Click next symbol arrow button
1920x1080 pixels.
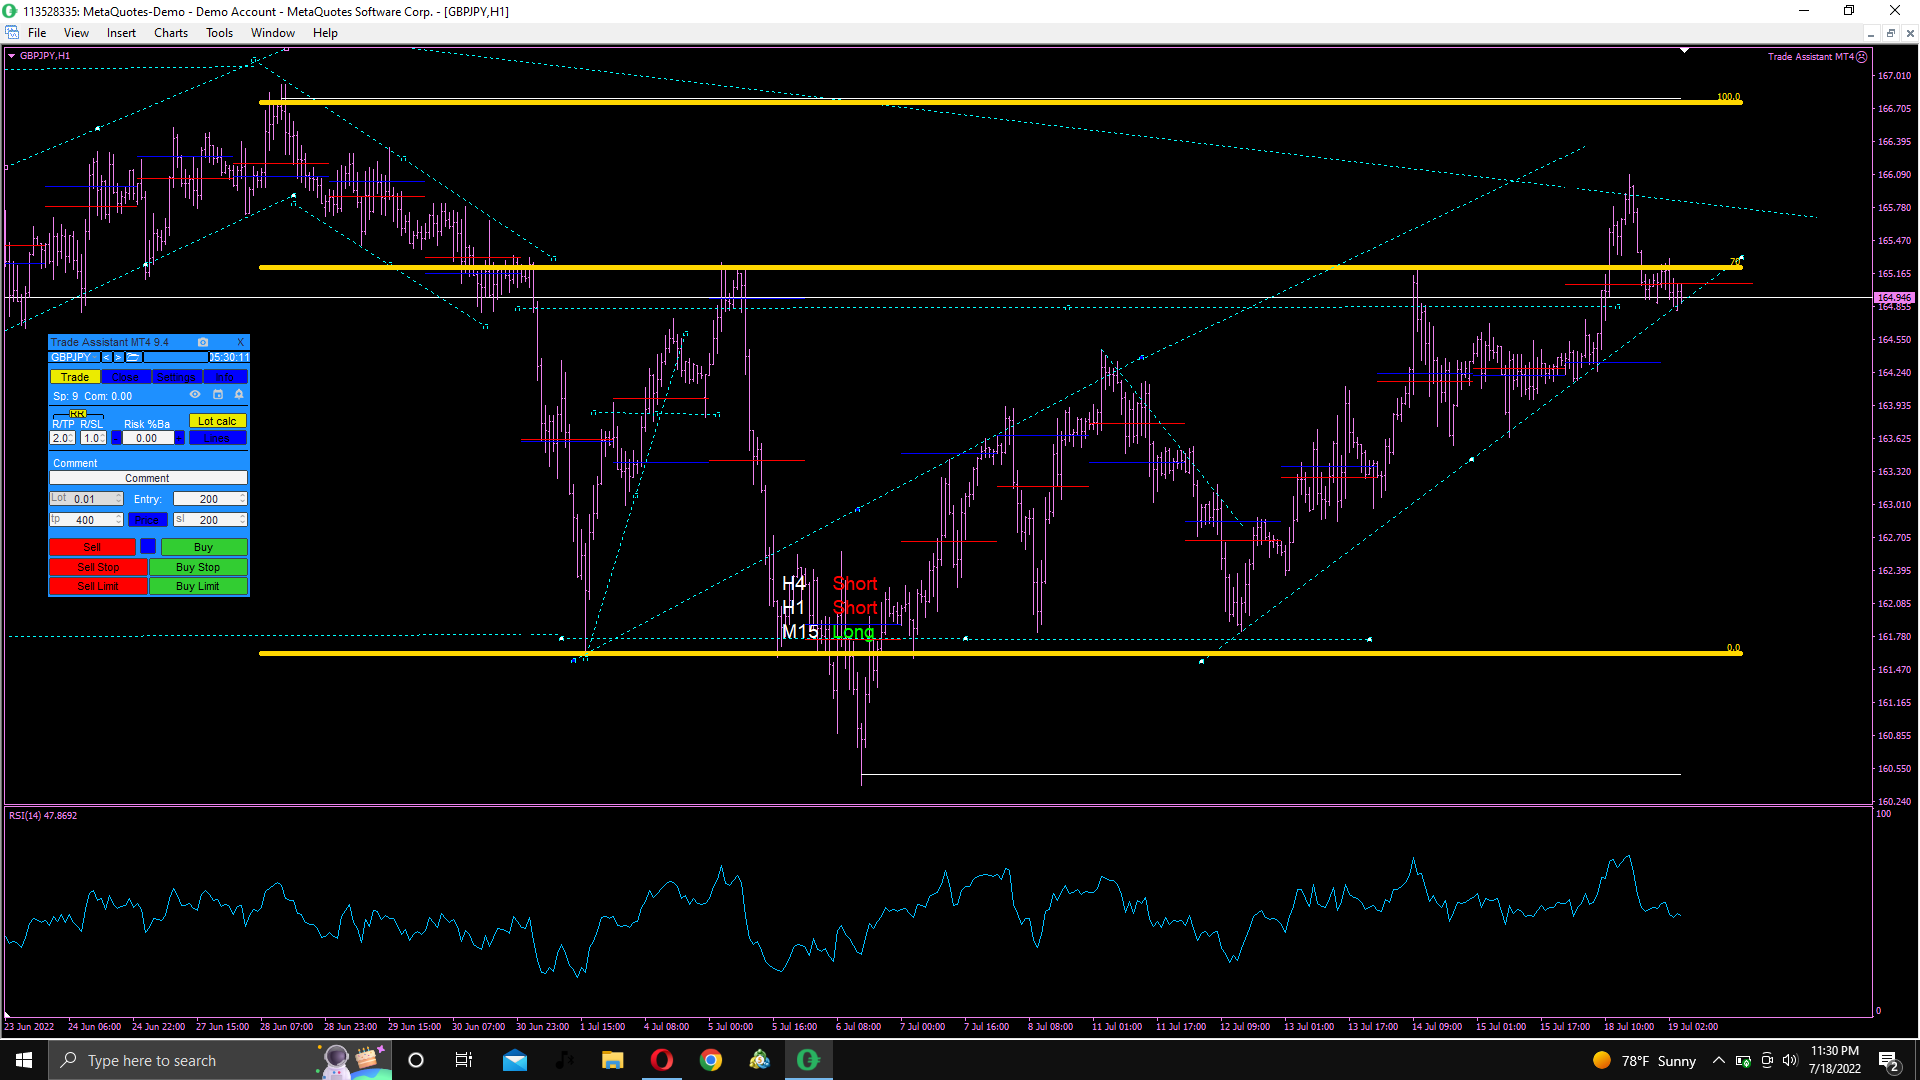[x=118, y=357]
